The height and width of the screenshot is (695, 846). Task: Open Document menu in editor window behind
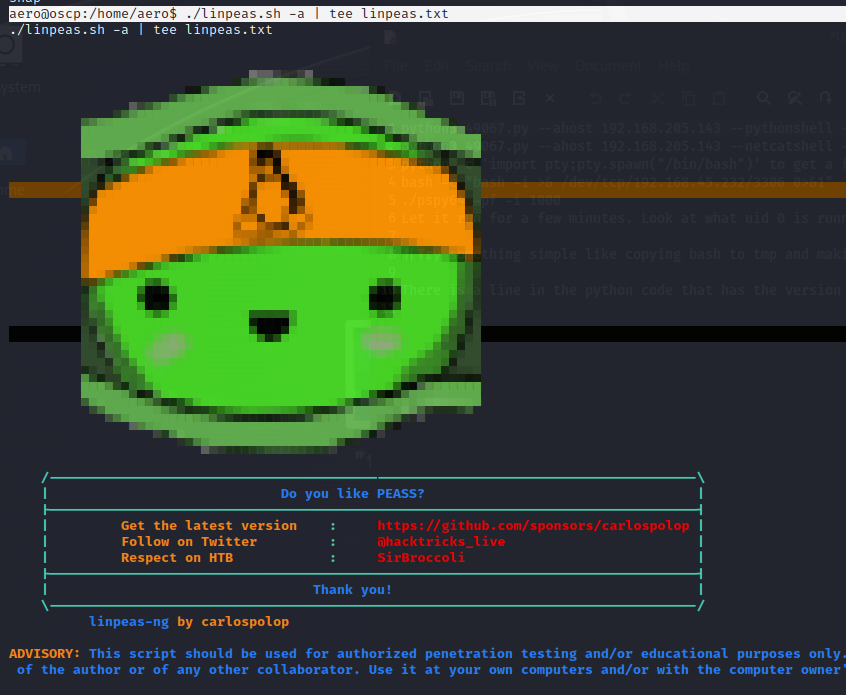[x=609, y=66]
